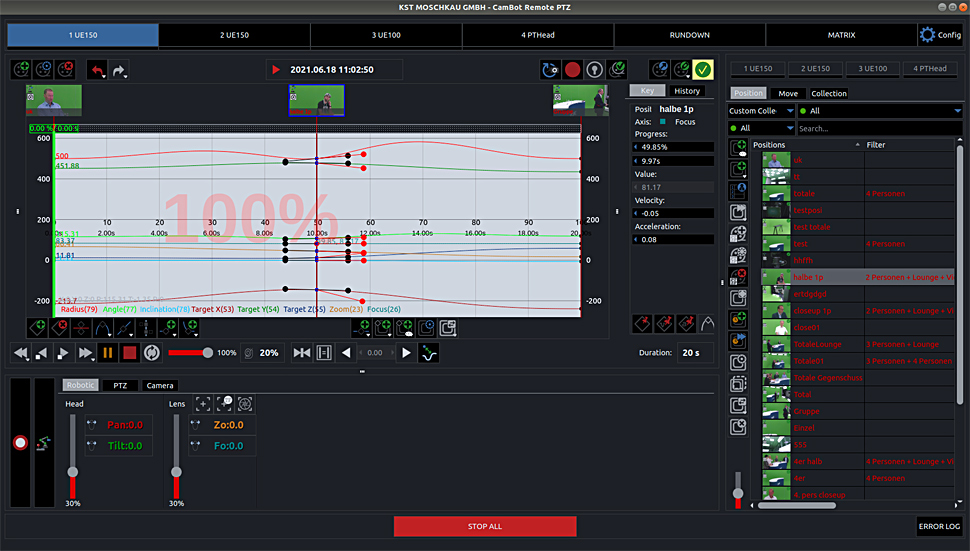970x551 pixels.
Task: Decrease Progress percentage value arrow
Action: (636, 147)
